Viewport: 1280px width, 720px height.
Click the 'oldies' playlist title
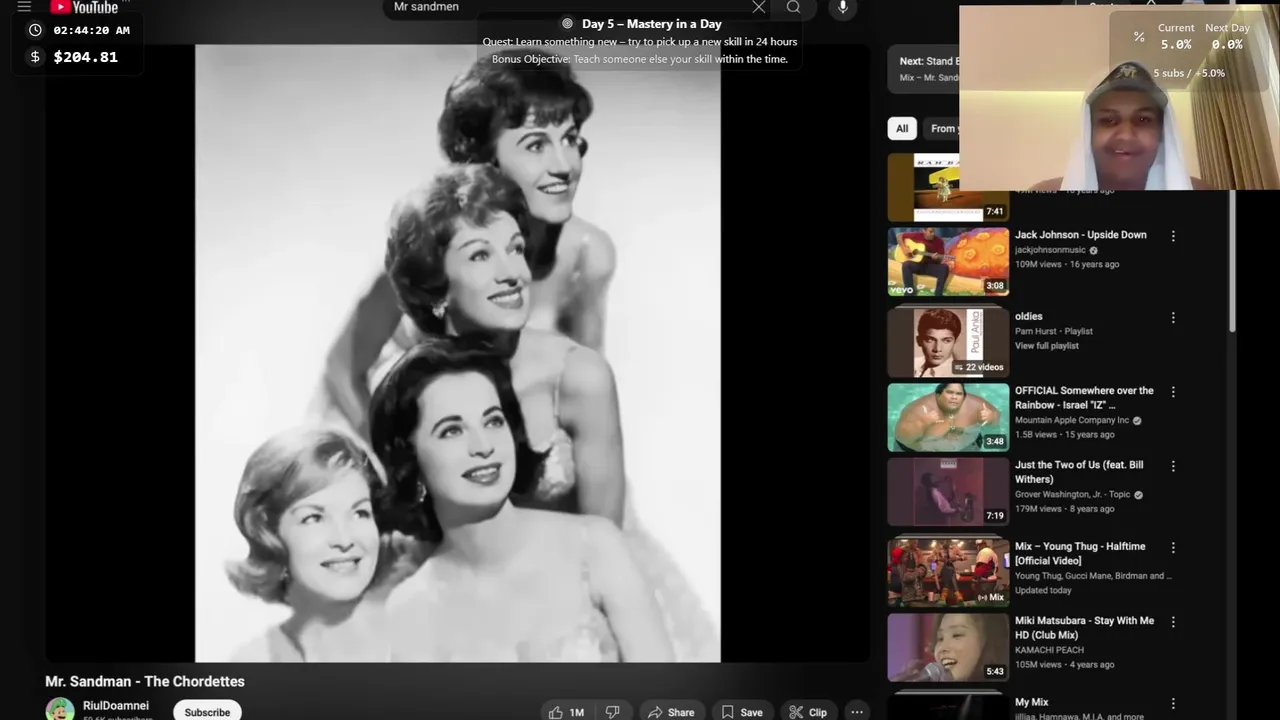point(1029,317)
